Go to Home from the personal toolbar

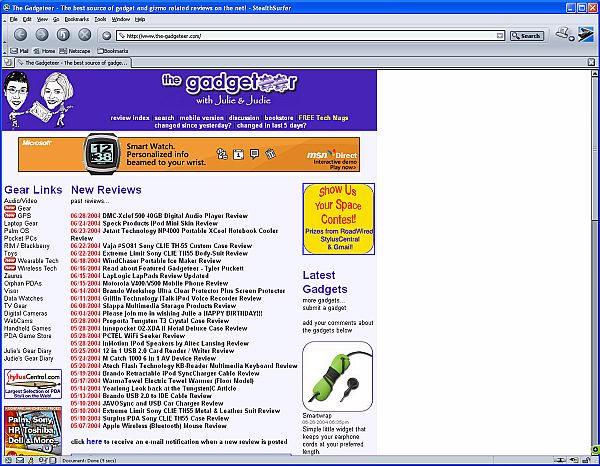[44, 50]
